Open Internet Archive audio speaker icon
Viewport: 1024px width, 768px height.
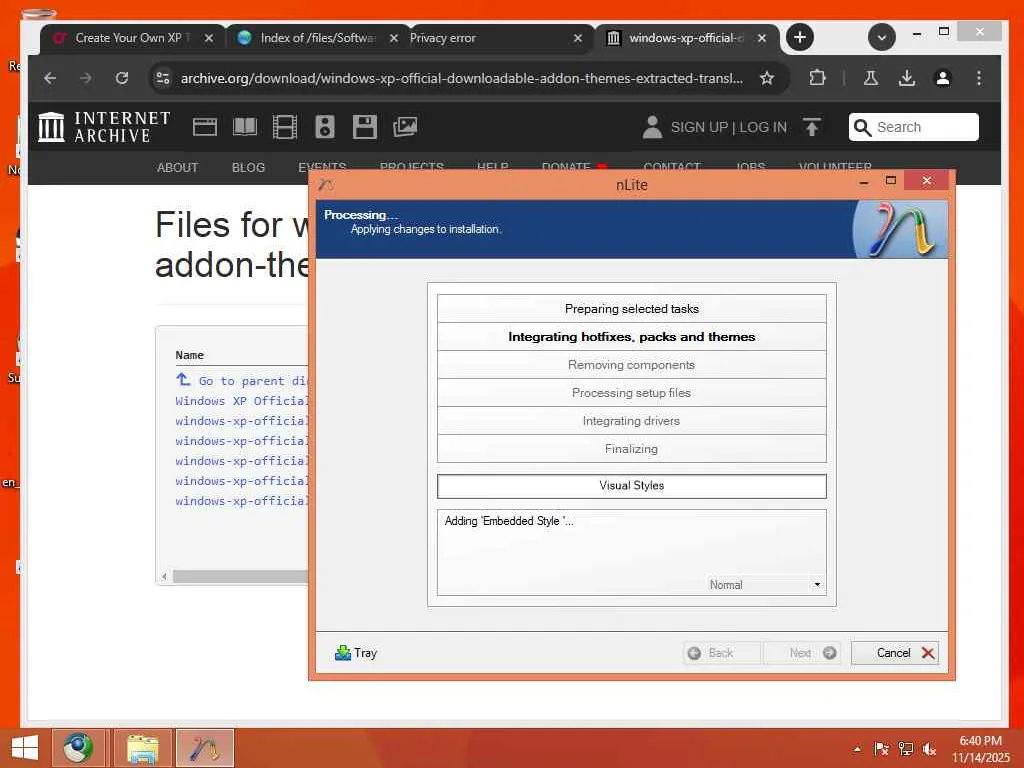click(325, 127)
